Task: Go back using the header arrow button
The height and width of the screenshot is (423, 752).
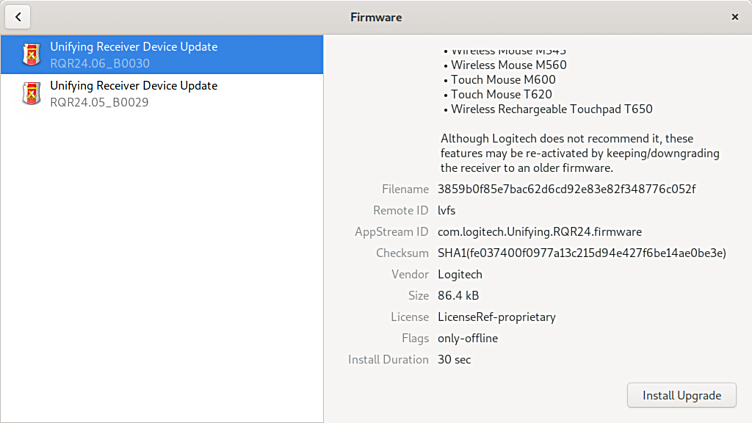Action: click(17, 17)
